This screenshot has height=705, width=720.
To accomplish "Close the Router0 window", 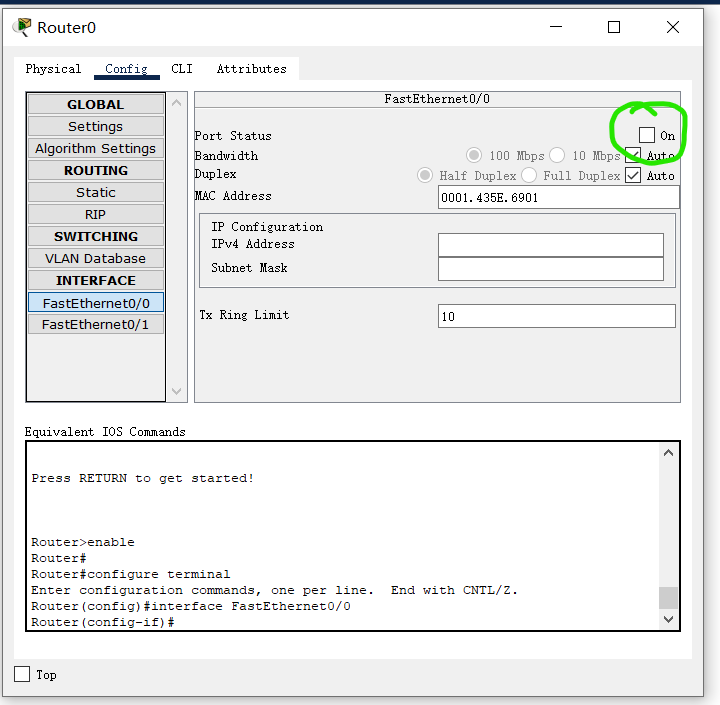I will coord(673,27).
